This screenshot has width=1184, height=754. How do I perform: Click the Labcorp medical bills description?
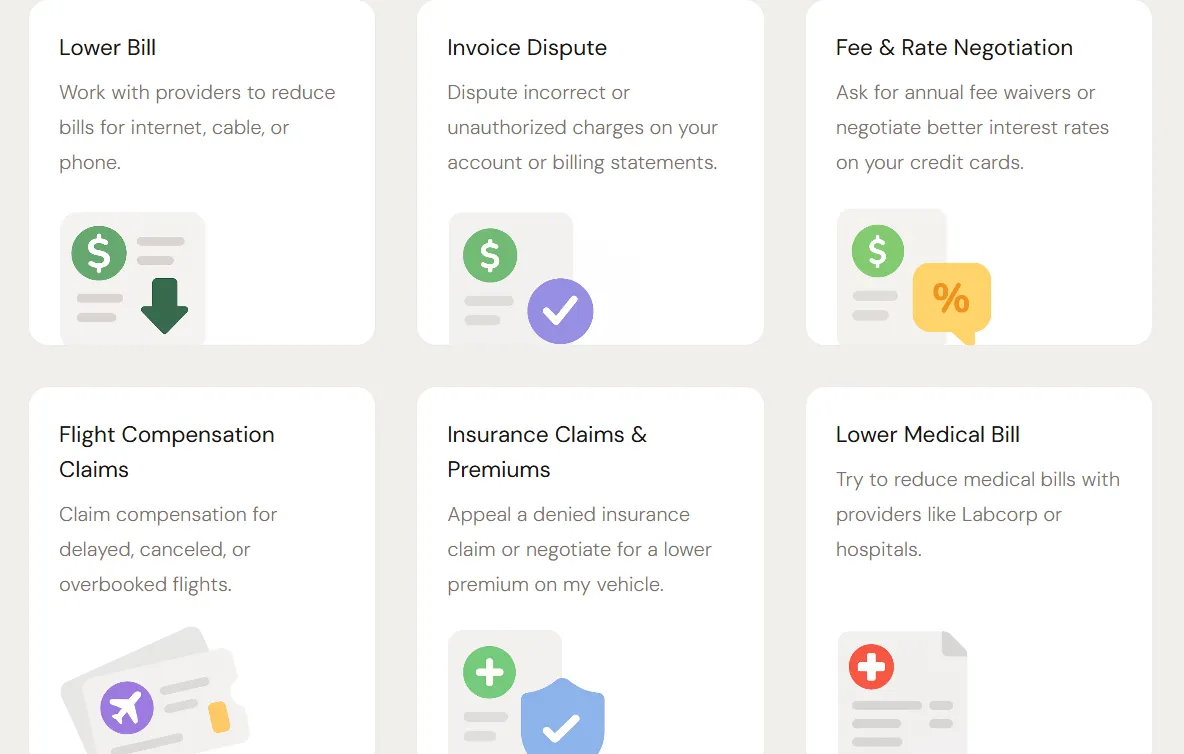977,514
